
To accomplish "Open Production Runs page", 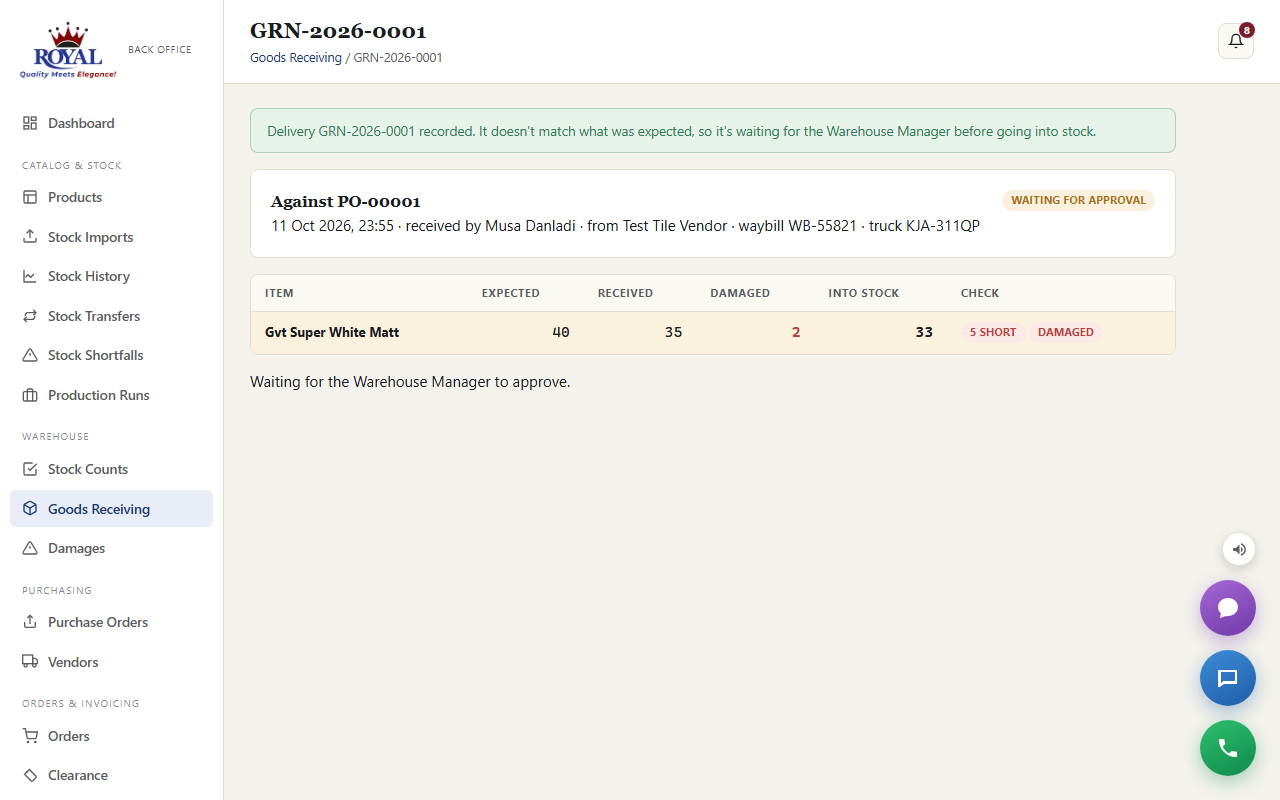I will [111, 395].
